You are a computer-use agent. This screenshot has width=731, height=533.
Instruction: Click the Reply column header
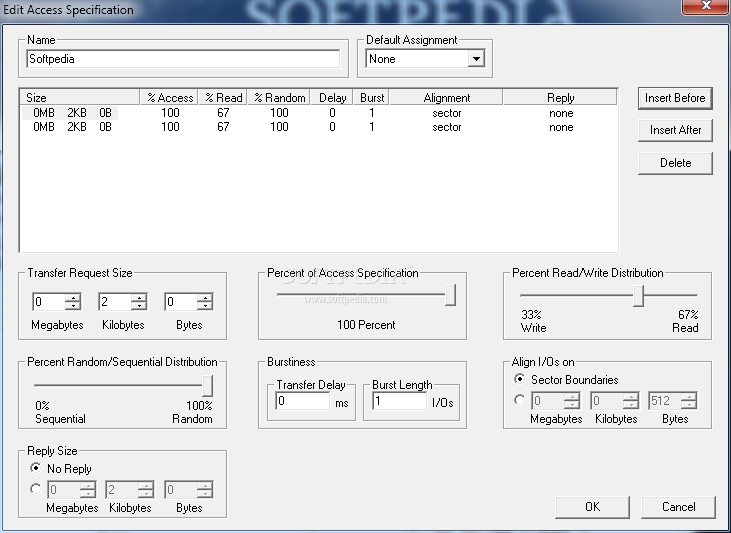[560, 97]
